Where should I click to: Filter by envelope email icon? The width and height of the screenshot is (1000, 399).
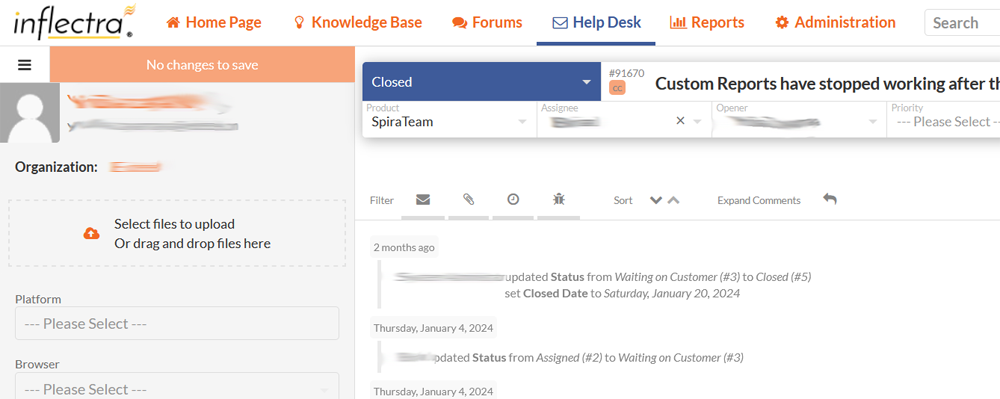(422, 200)
